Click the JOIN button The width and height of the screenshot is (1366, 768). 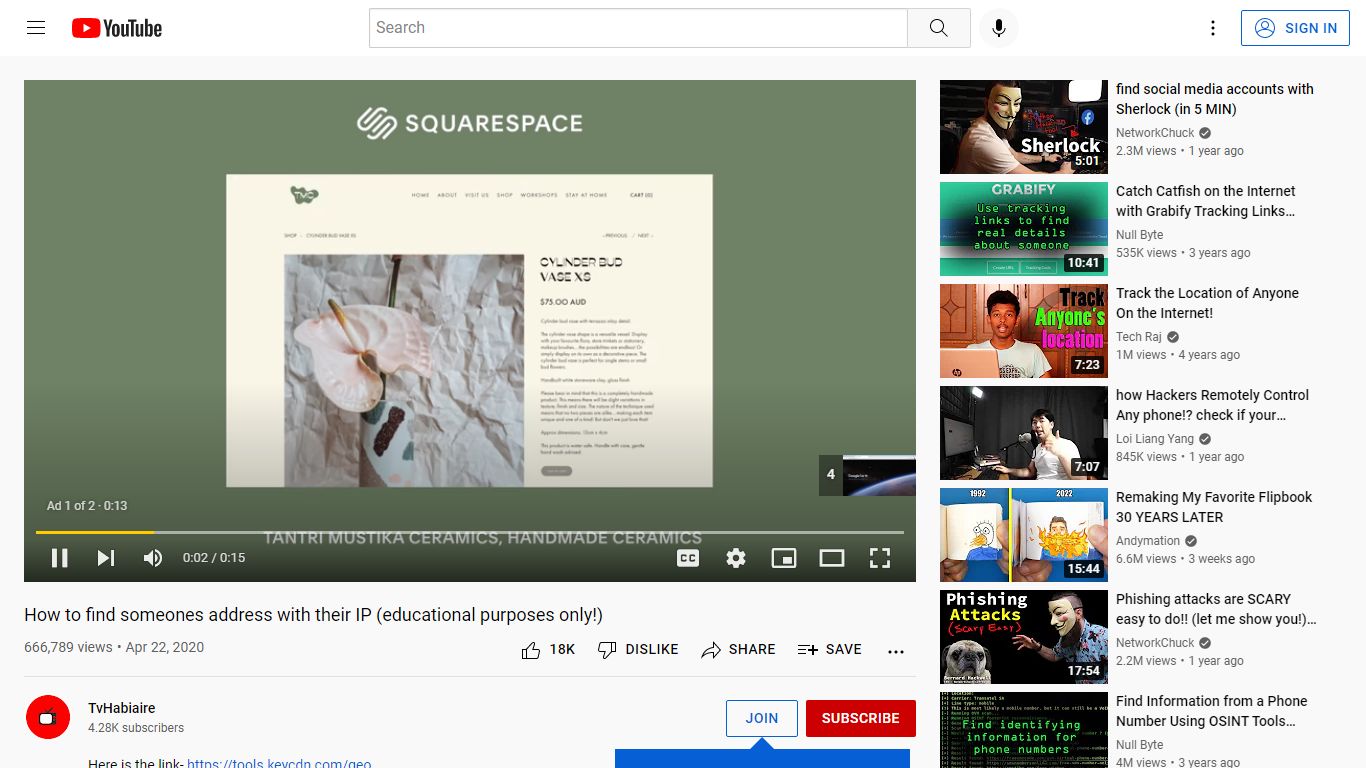tap(762, 718)
